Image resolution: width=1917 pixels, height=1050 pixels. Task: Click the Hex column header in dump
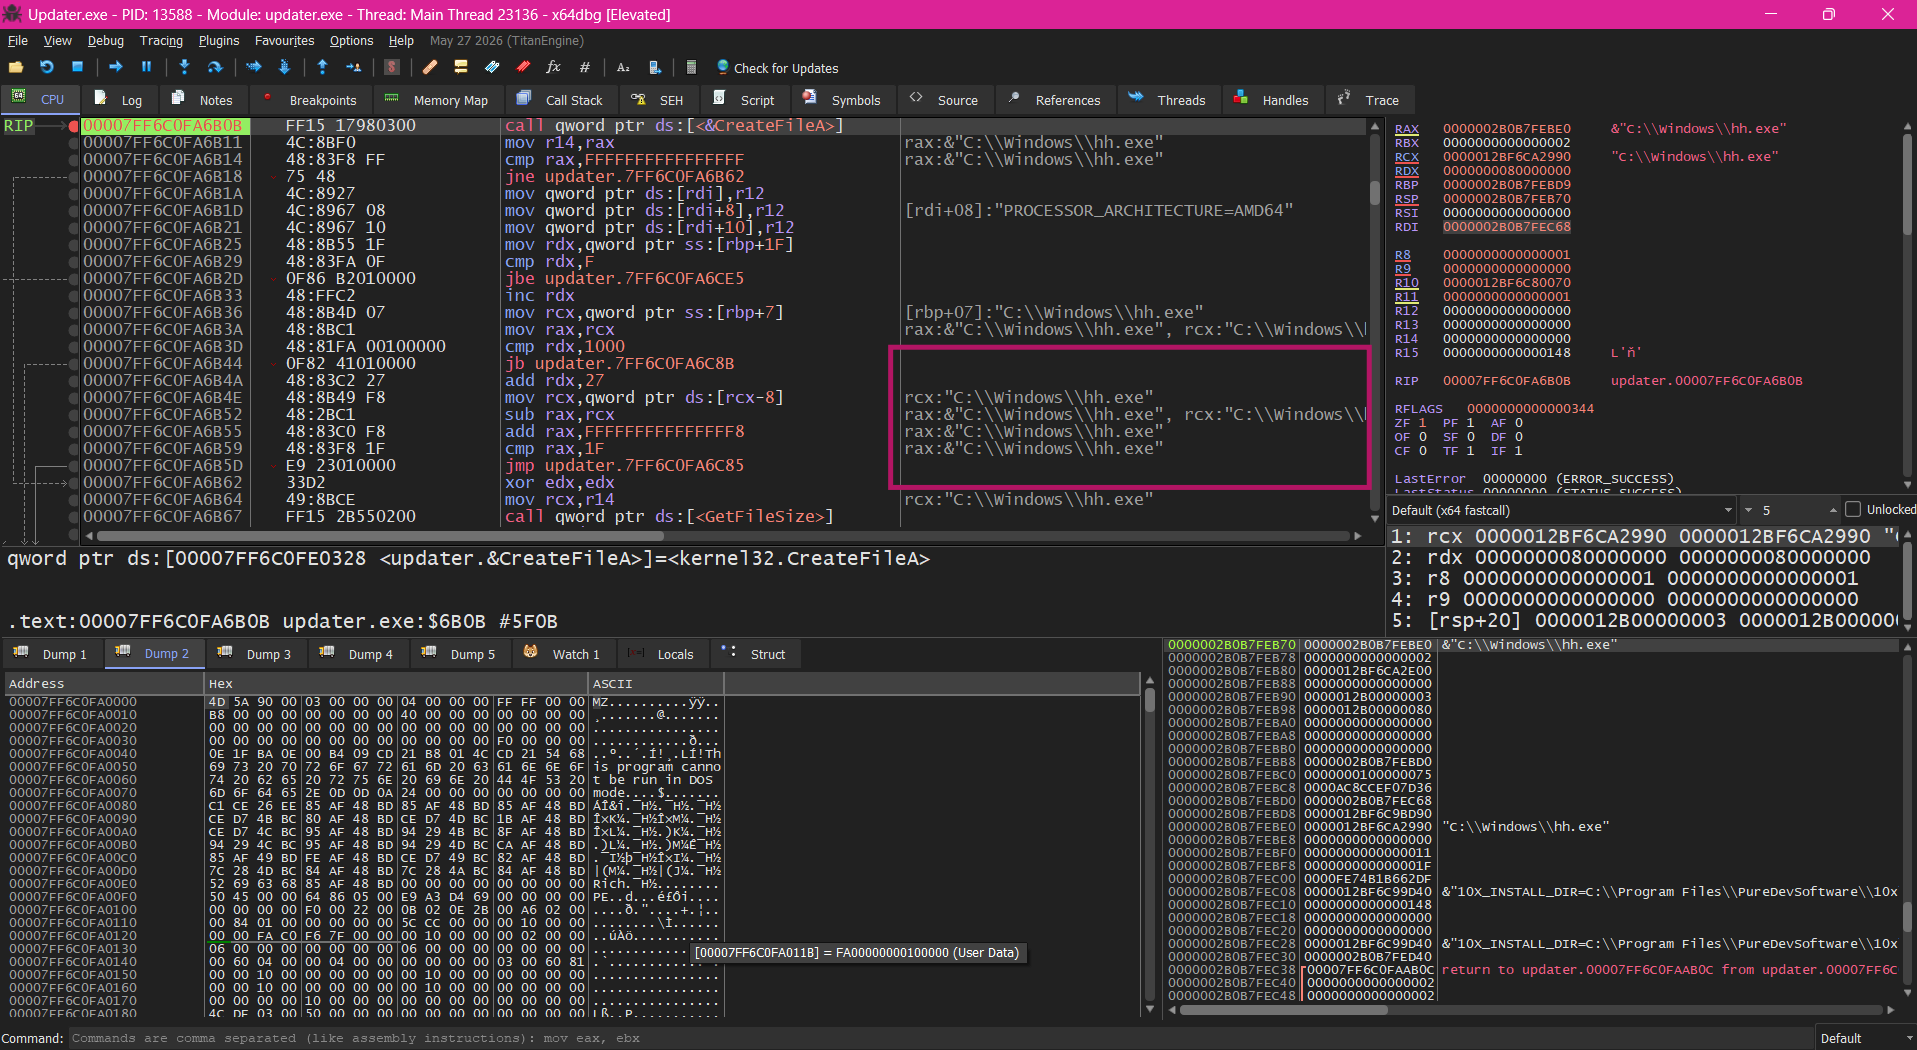[x=396, y=684]
